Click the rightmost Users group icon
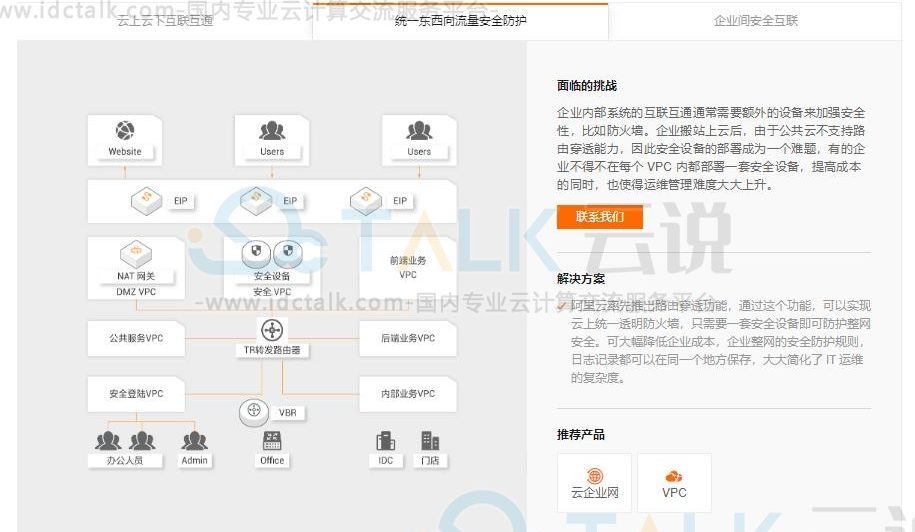The height and width of the screenshot is (532, 915). [419, 131]
